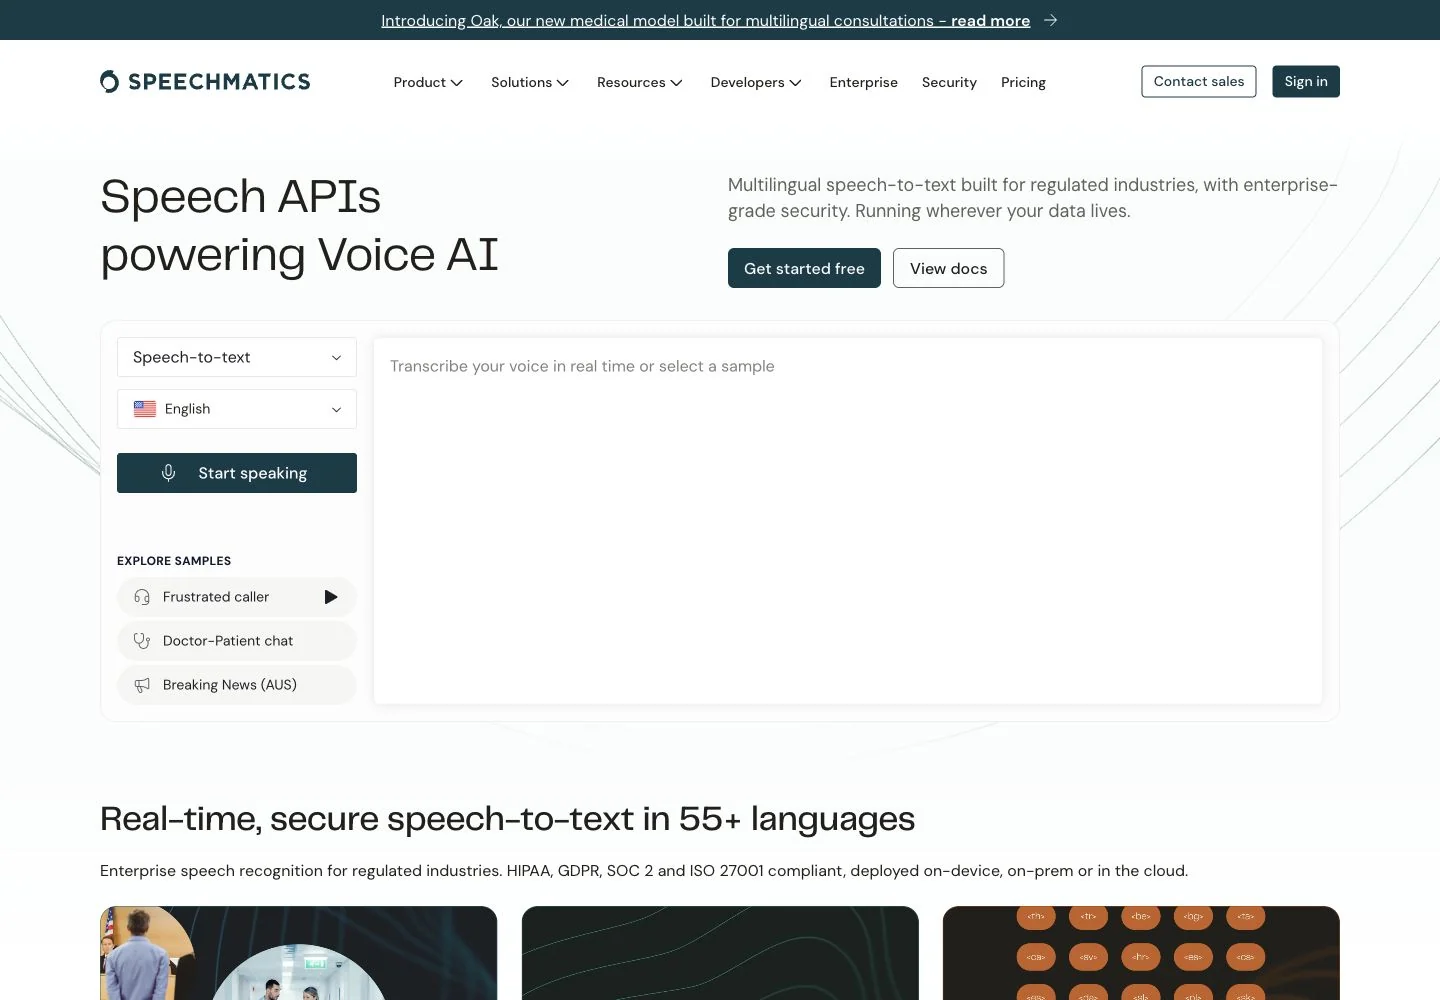The height and width of the screenshot is (1000, 1440).
Task: Open the Oak medical model announcement link
Action: point(705,20)
